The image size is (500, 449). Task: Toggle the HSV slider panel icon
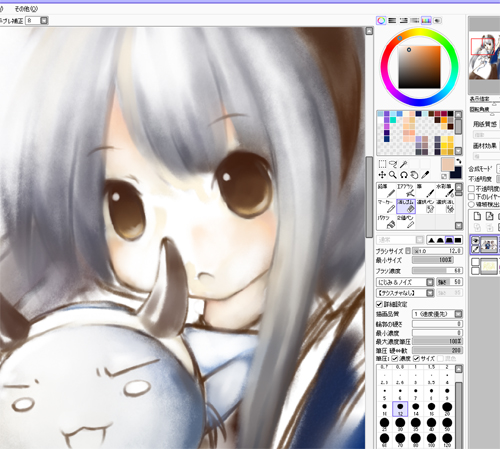coord(404,21)
